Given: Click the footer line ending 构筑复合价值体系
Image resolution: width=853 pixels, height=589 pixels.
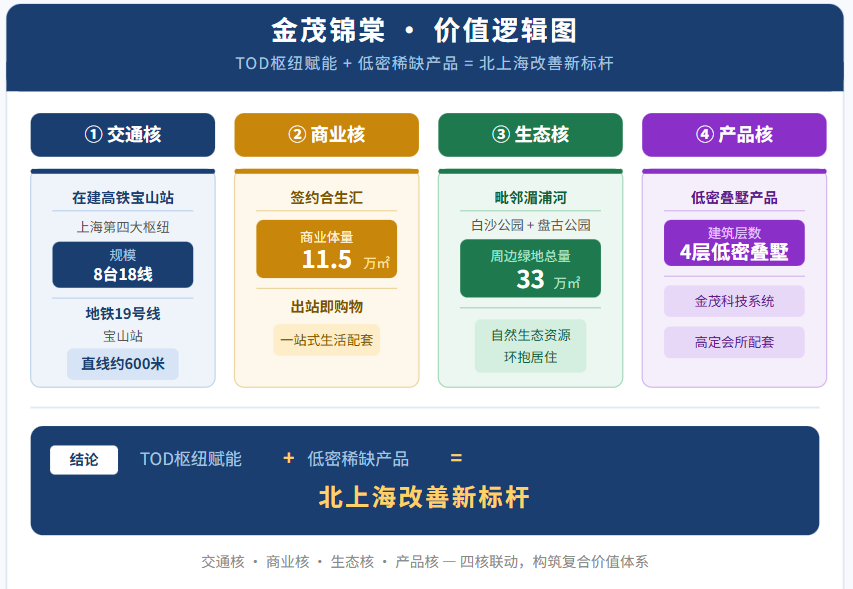Looking at the screenshot, I should tap(424, 562).
